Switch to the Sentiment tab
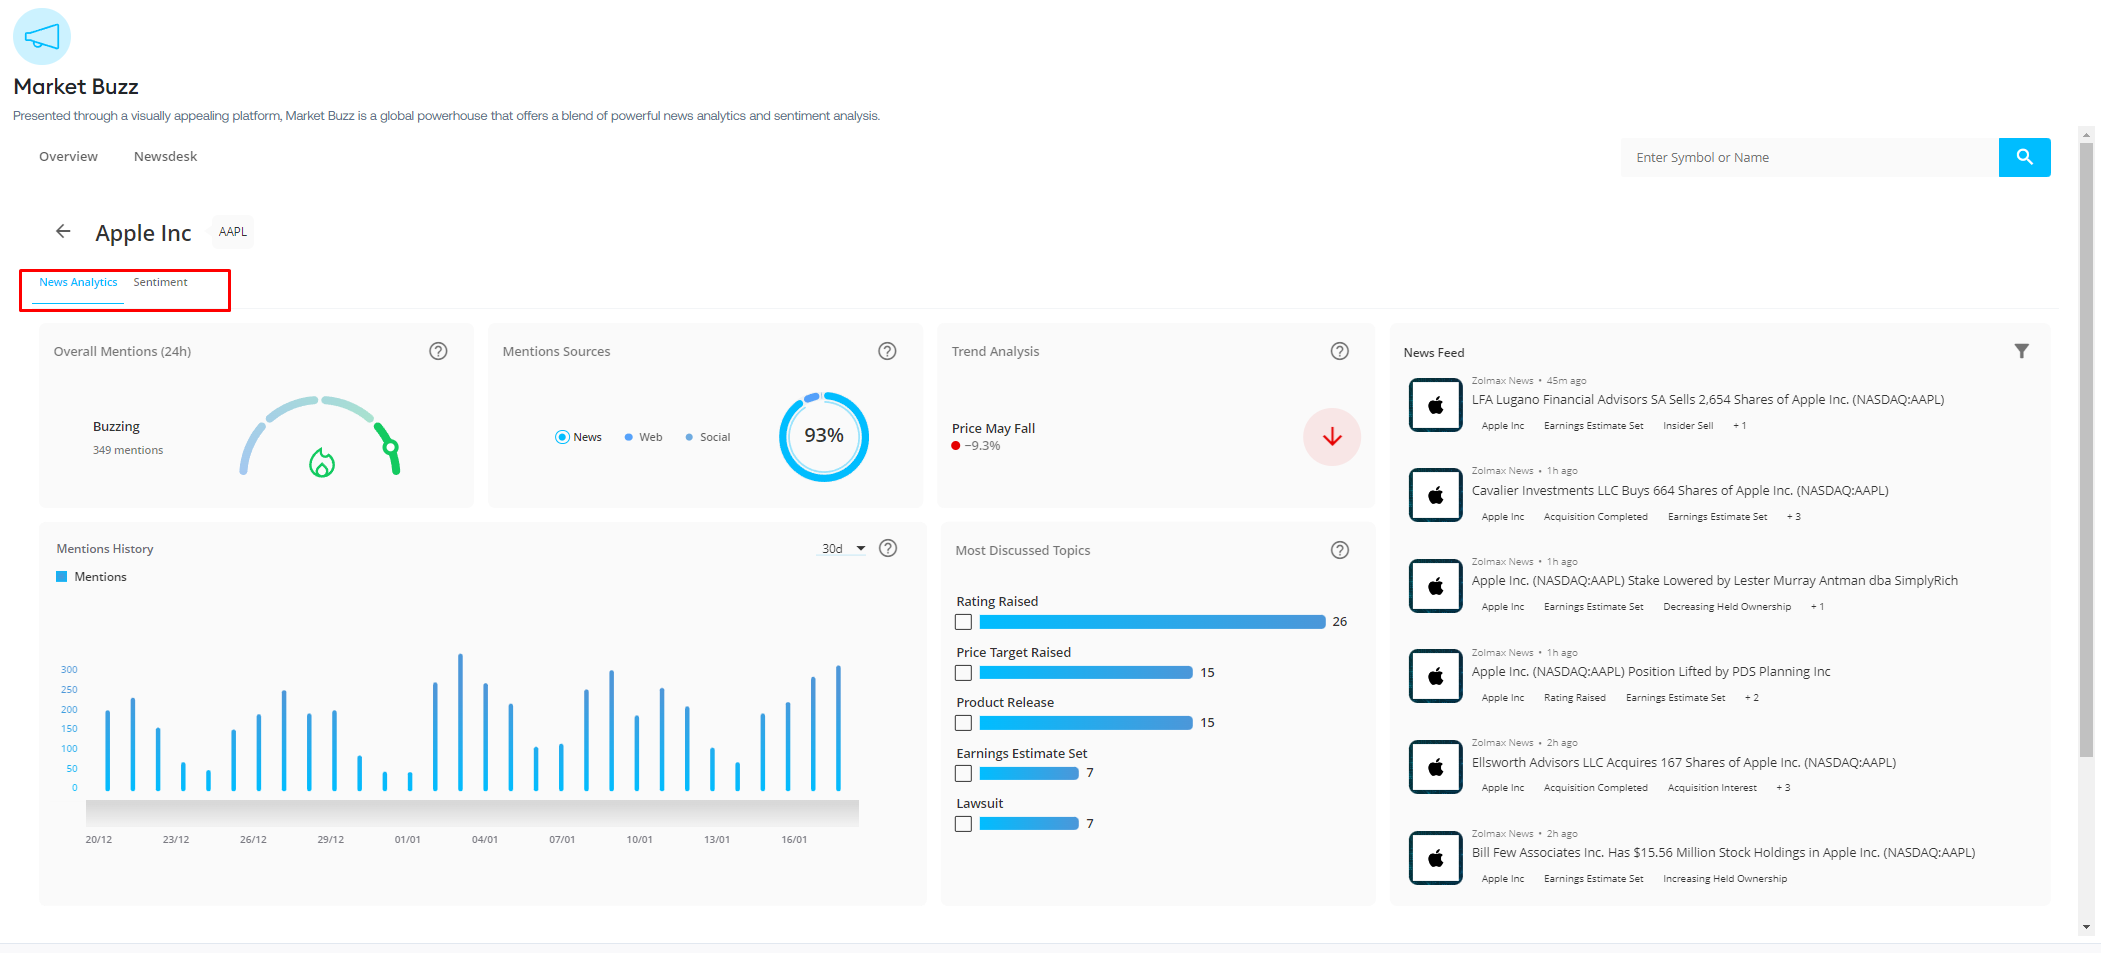Viewport: 2101px width, 953px height. 160,282
